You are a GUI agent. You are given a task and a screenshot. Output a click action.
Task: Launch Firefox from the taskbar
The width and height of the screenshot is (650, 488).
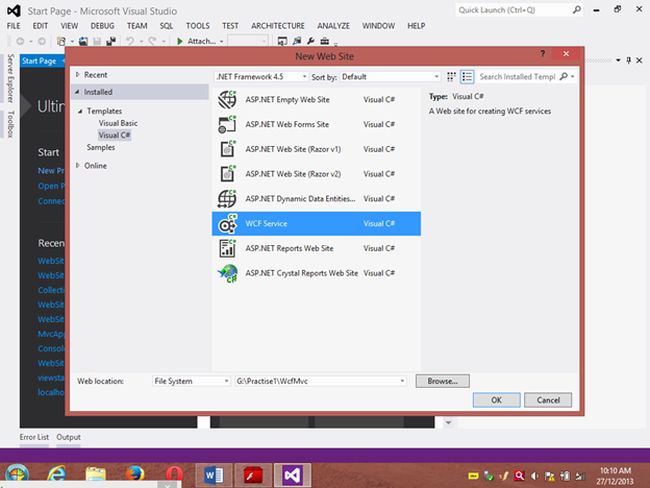click(x=135, y=474)
